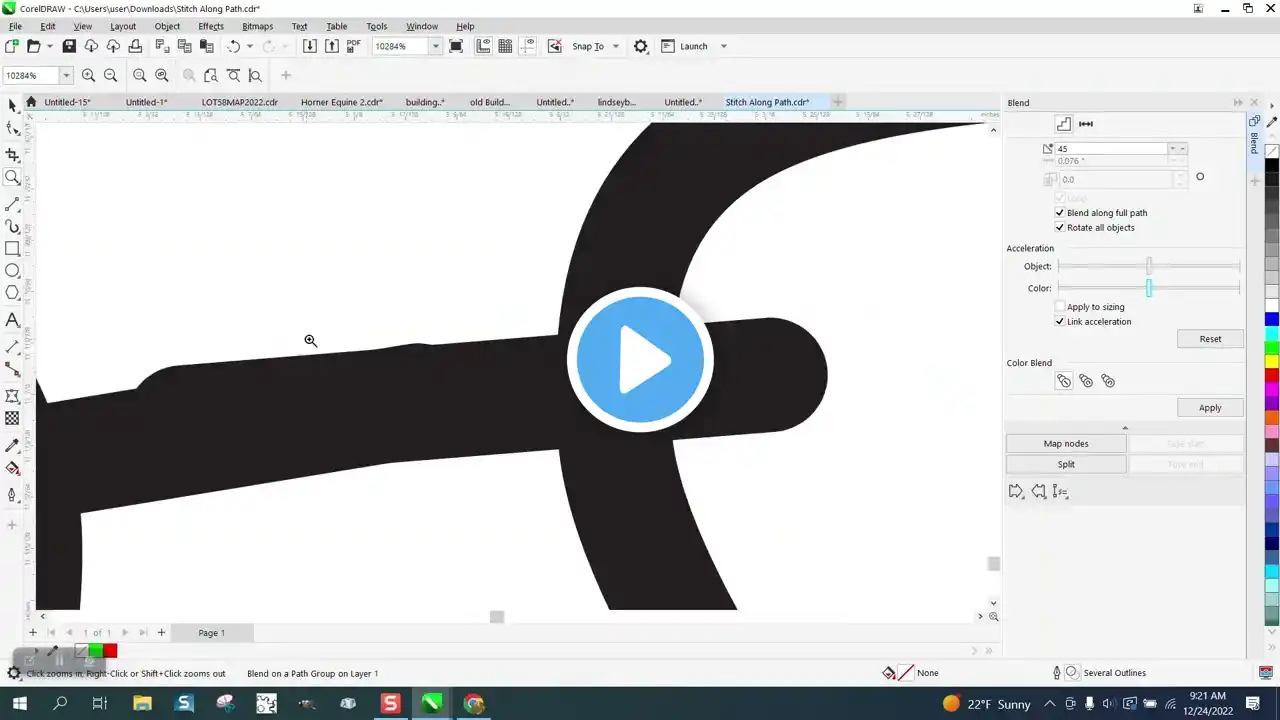Pick the Color Eyedropper tool
Screen dimensions: 1280x720
point(12,446)
